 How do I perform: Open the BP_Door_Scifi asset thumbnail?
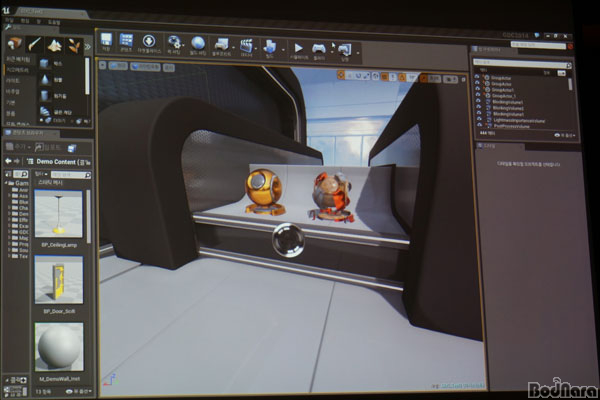pyautogui.click(x=59, y=280)
